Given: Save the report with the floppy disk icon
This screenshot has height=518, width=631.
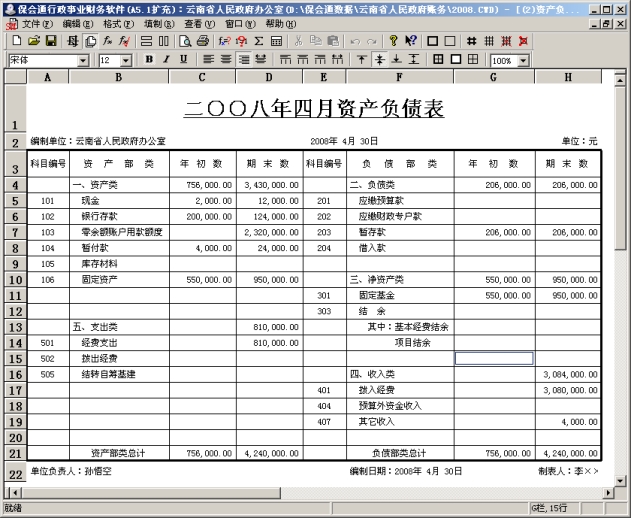Looking at the screenshot, I should (x=50, y=41).
